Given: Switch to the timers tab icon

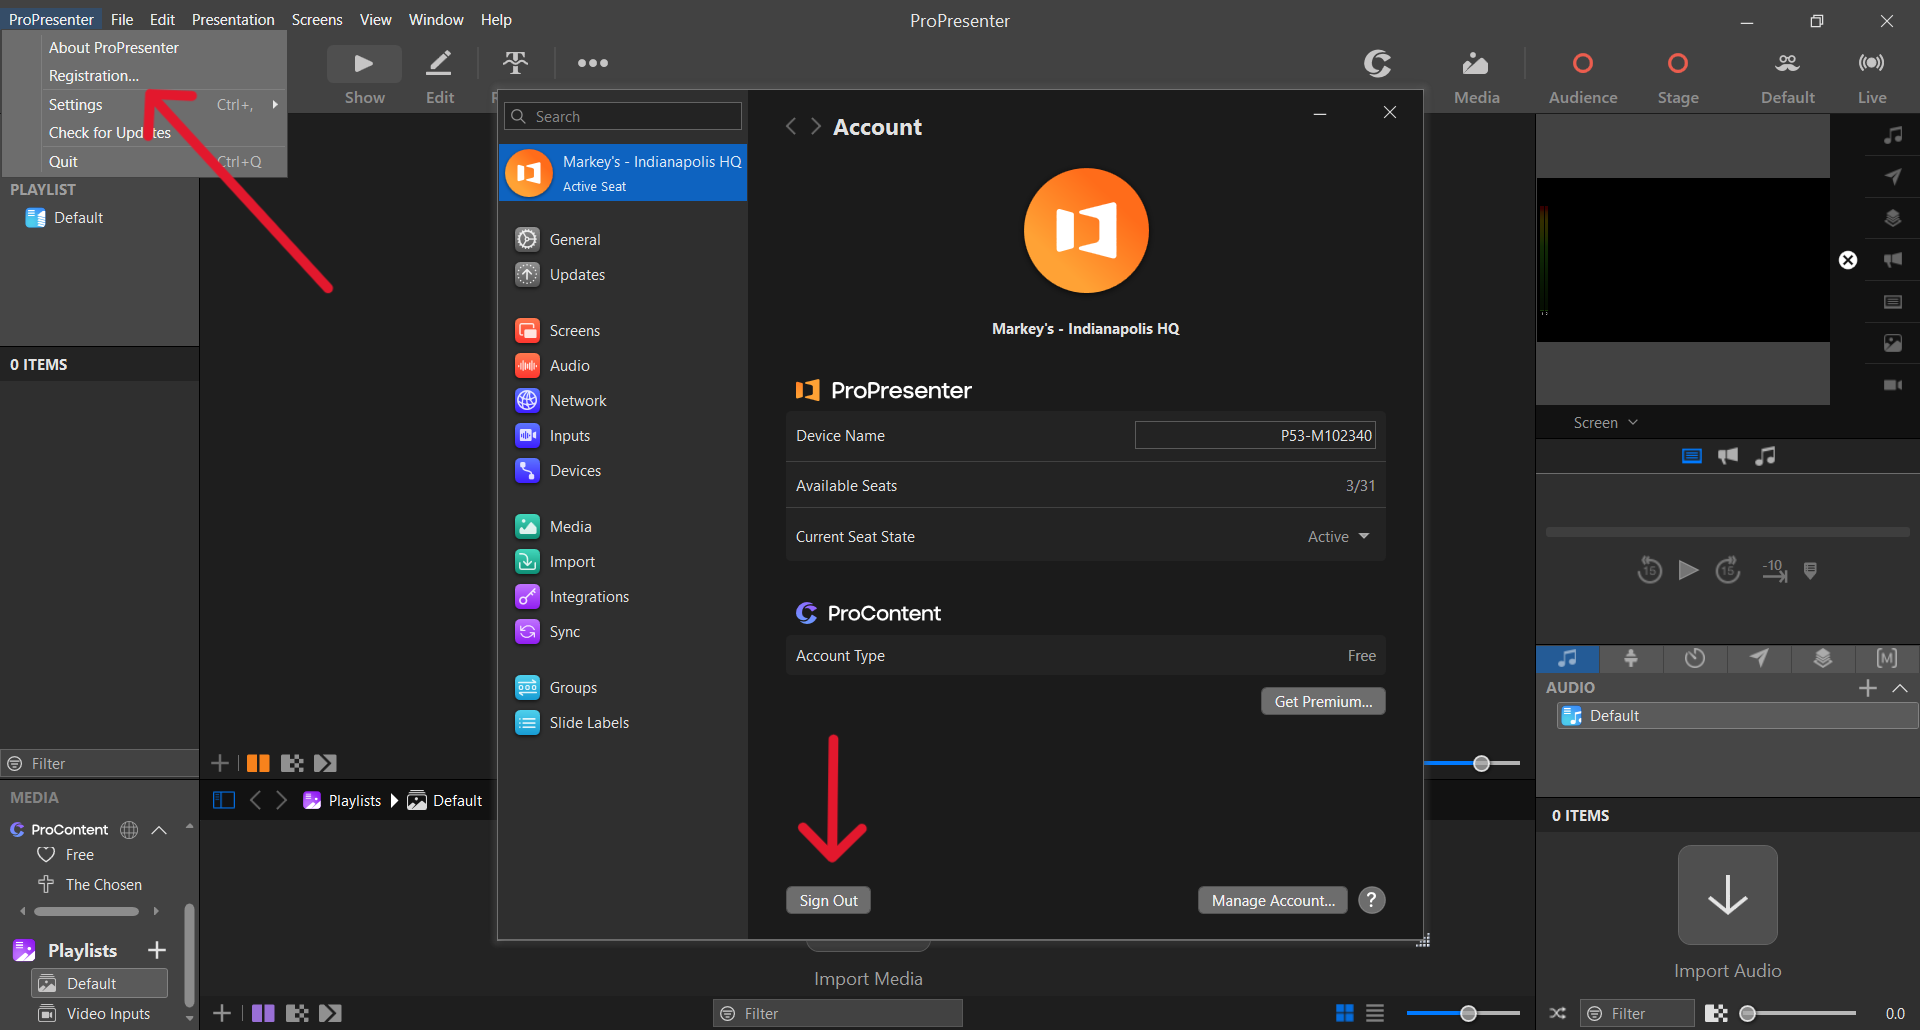Looking at the screenshot, I should [1694, 658].
